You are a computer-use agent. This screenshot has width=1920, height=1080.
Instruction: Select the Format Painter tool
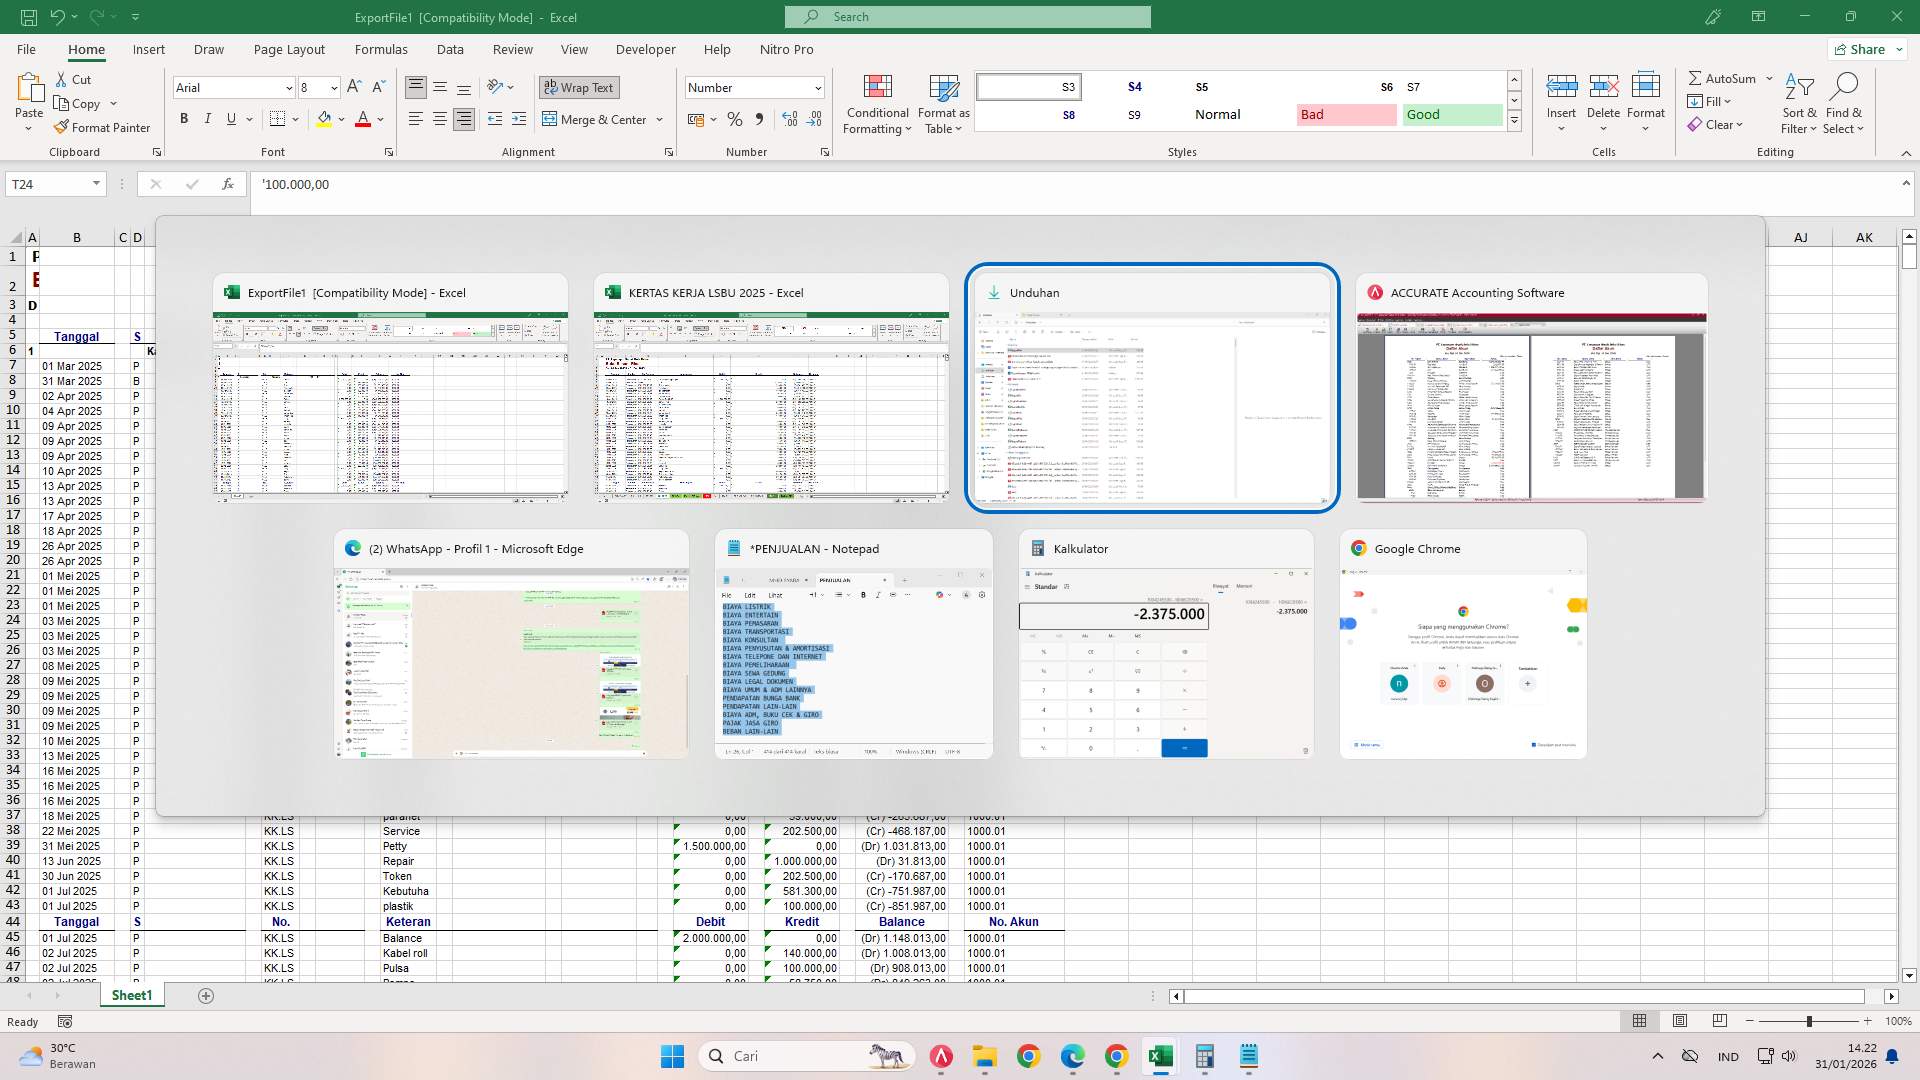[103, 127]
